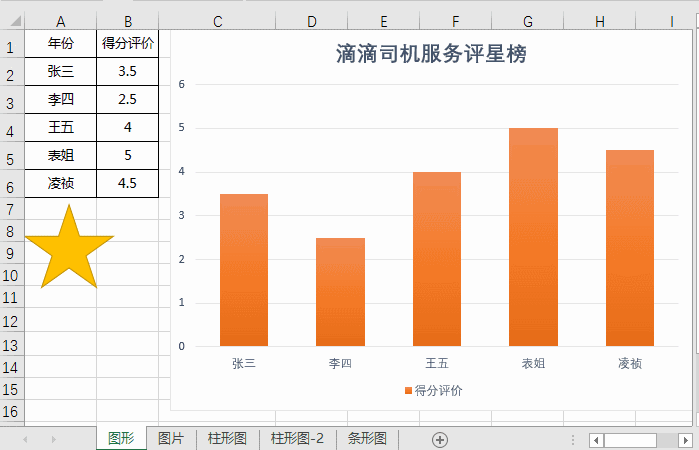
Task: Select the 李四 bar in the chart
Action: pos(341,292)
